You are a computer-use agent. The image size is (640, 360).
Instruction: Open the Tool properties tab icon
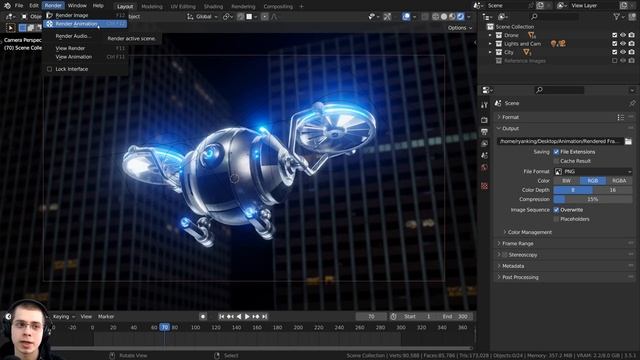click(484, 105)
